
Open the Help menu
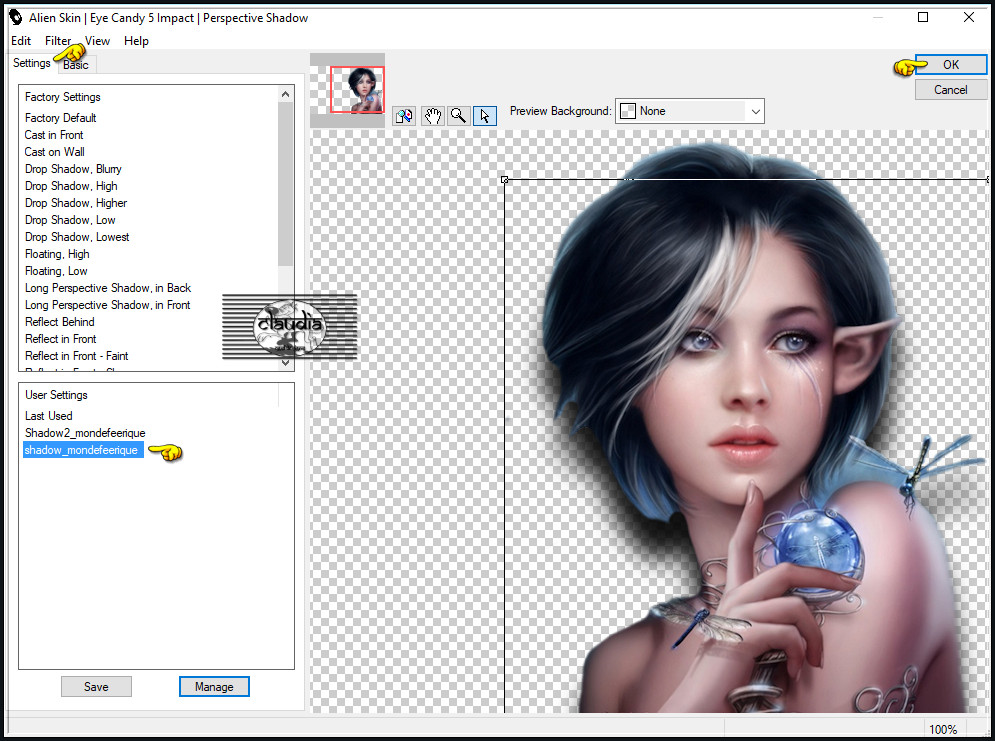(136, 41)
